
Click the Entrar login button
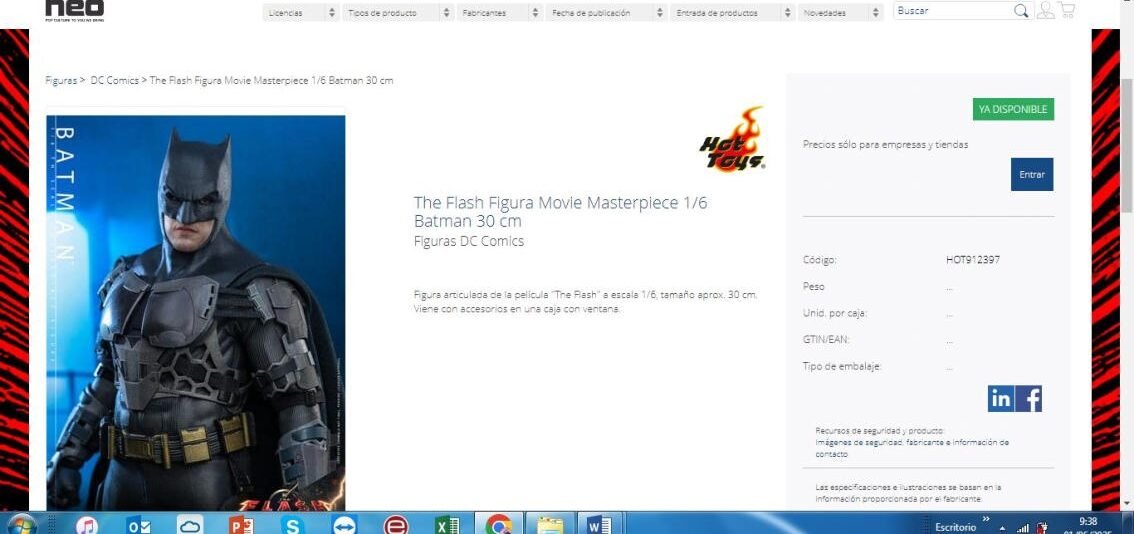click(x=1032, y=174)
